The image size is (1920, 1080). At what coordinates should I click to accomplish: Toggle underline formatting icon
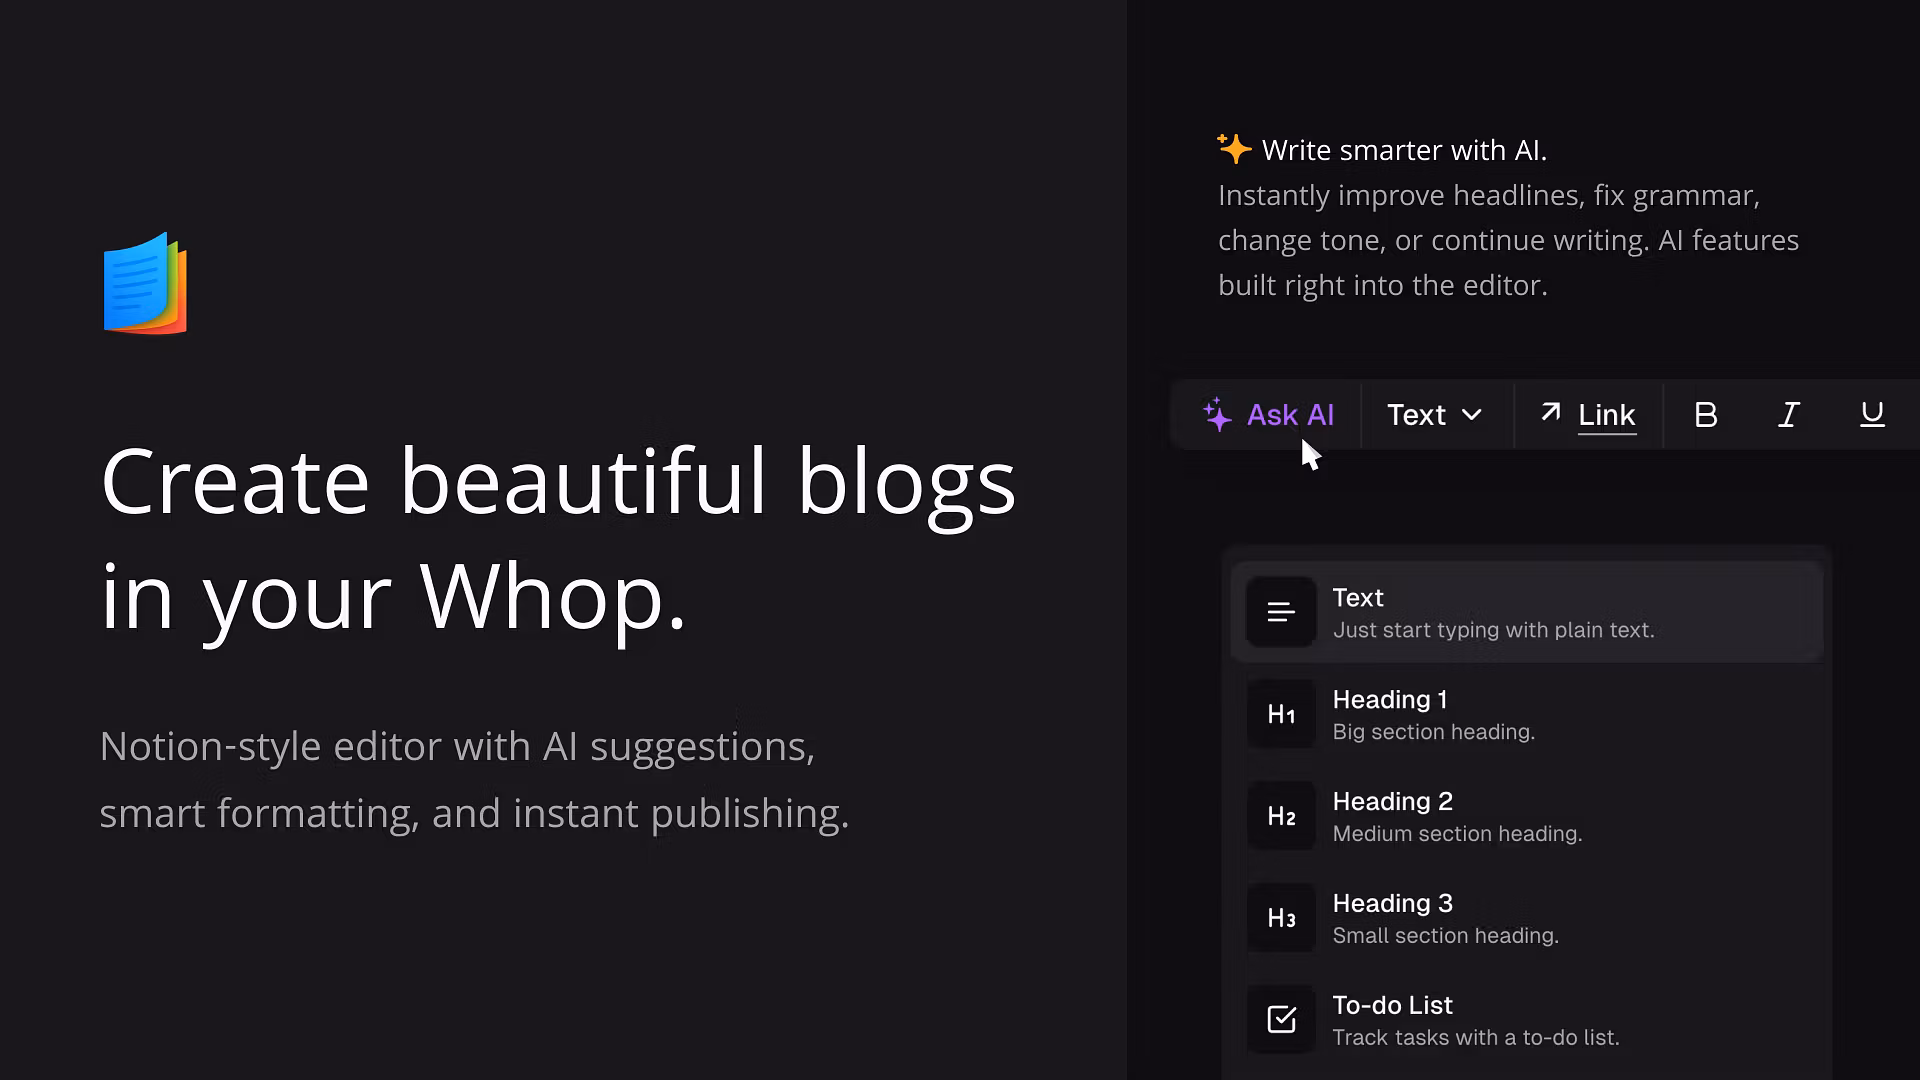click(x=1872, y=415)
